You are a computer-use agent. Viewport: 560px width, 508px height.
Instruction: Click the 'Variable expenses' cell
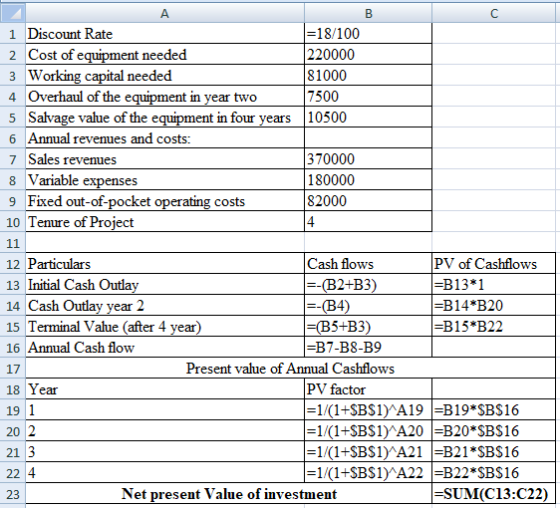point(165,180)
